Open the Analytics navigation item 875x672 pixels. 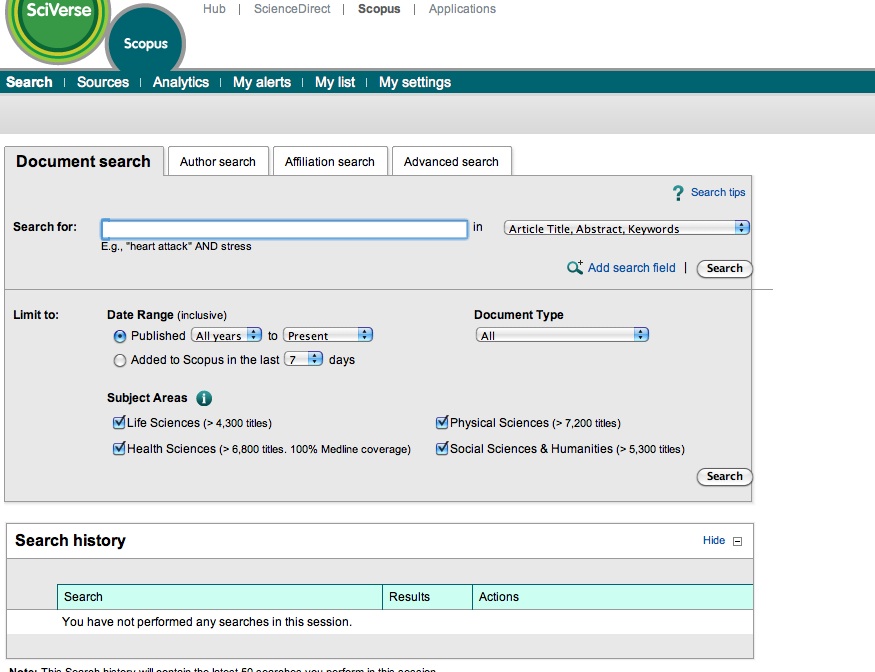181,82
